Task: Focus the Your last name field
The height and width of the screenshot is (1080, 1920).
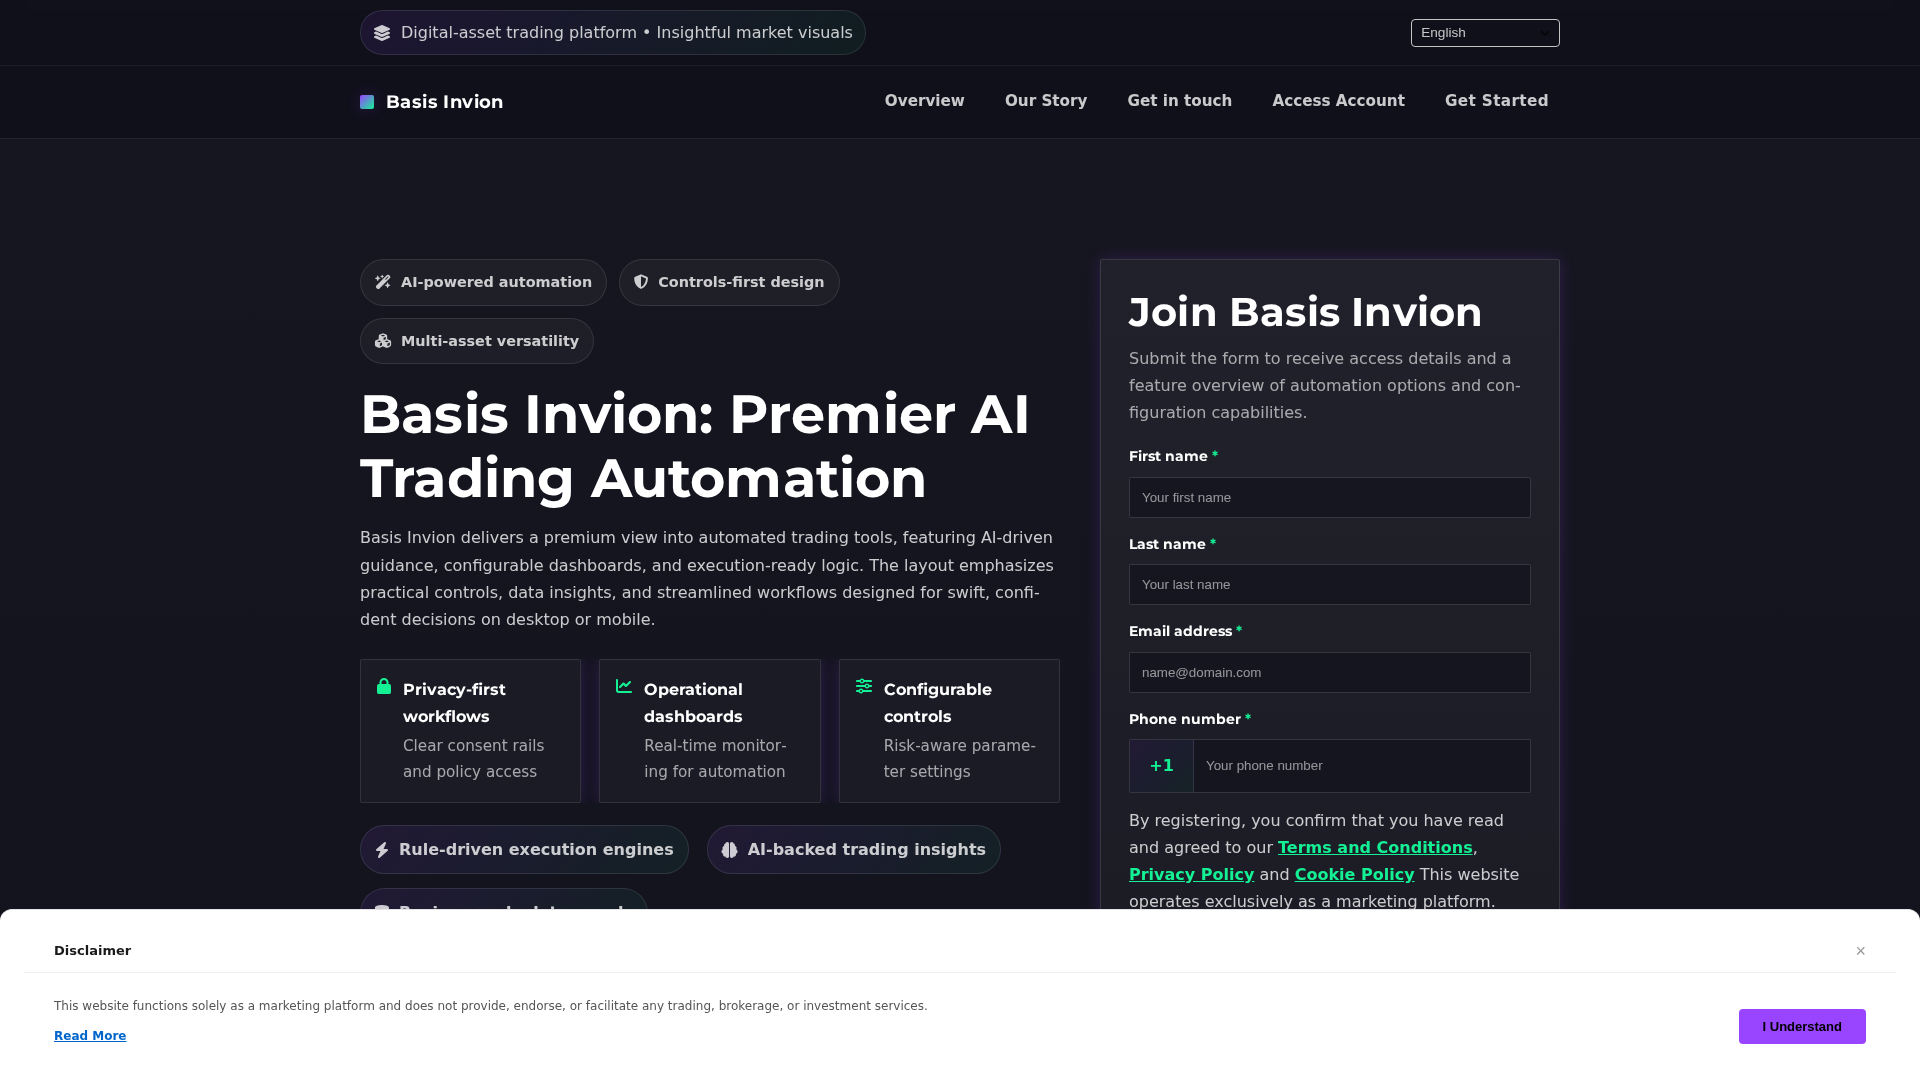Action: tap(1330, 585)
